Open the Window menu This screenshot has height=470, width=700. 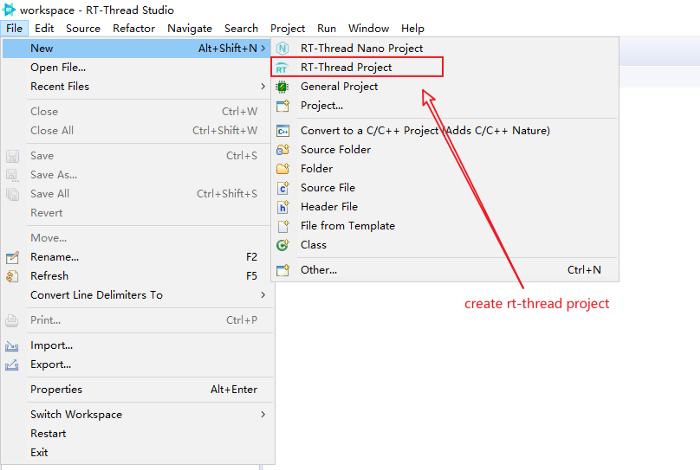[x=368, y=29]
